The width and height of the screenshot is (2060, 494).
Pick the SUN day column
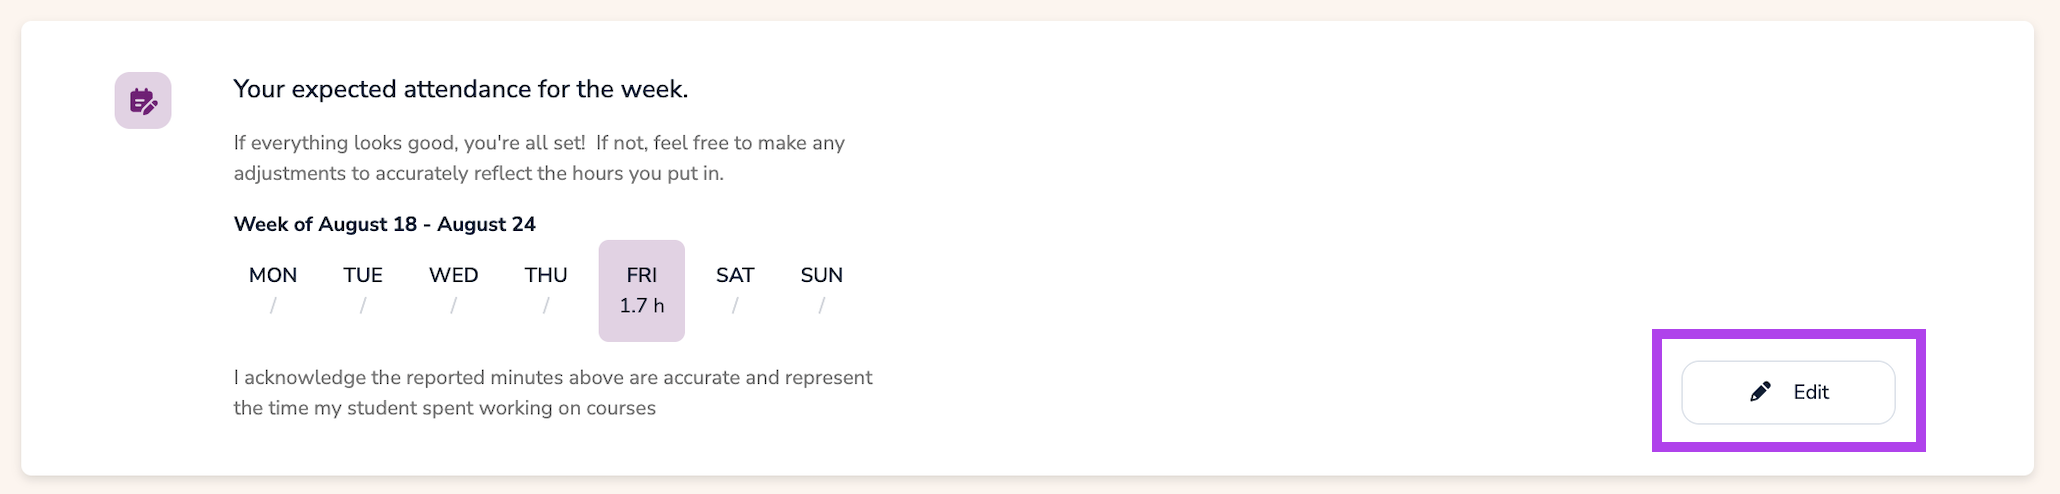[x=822, y=290]
